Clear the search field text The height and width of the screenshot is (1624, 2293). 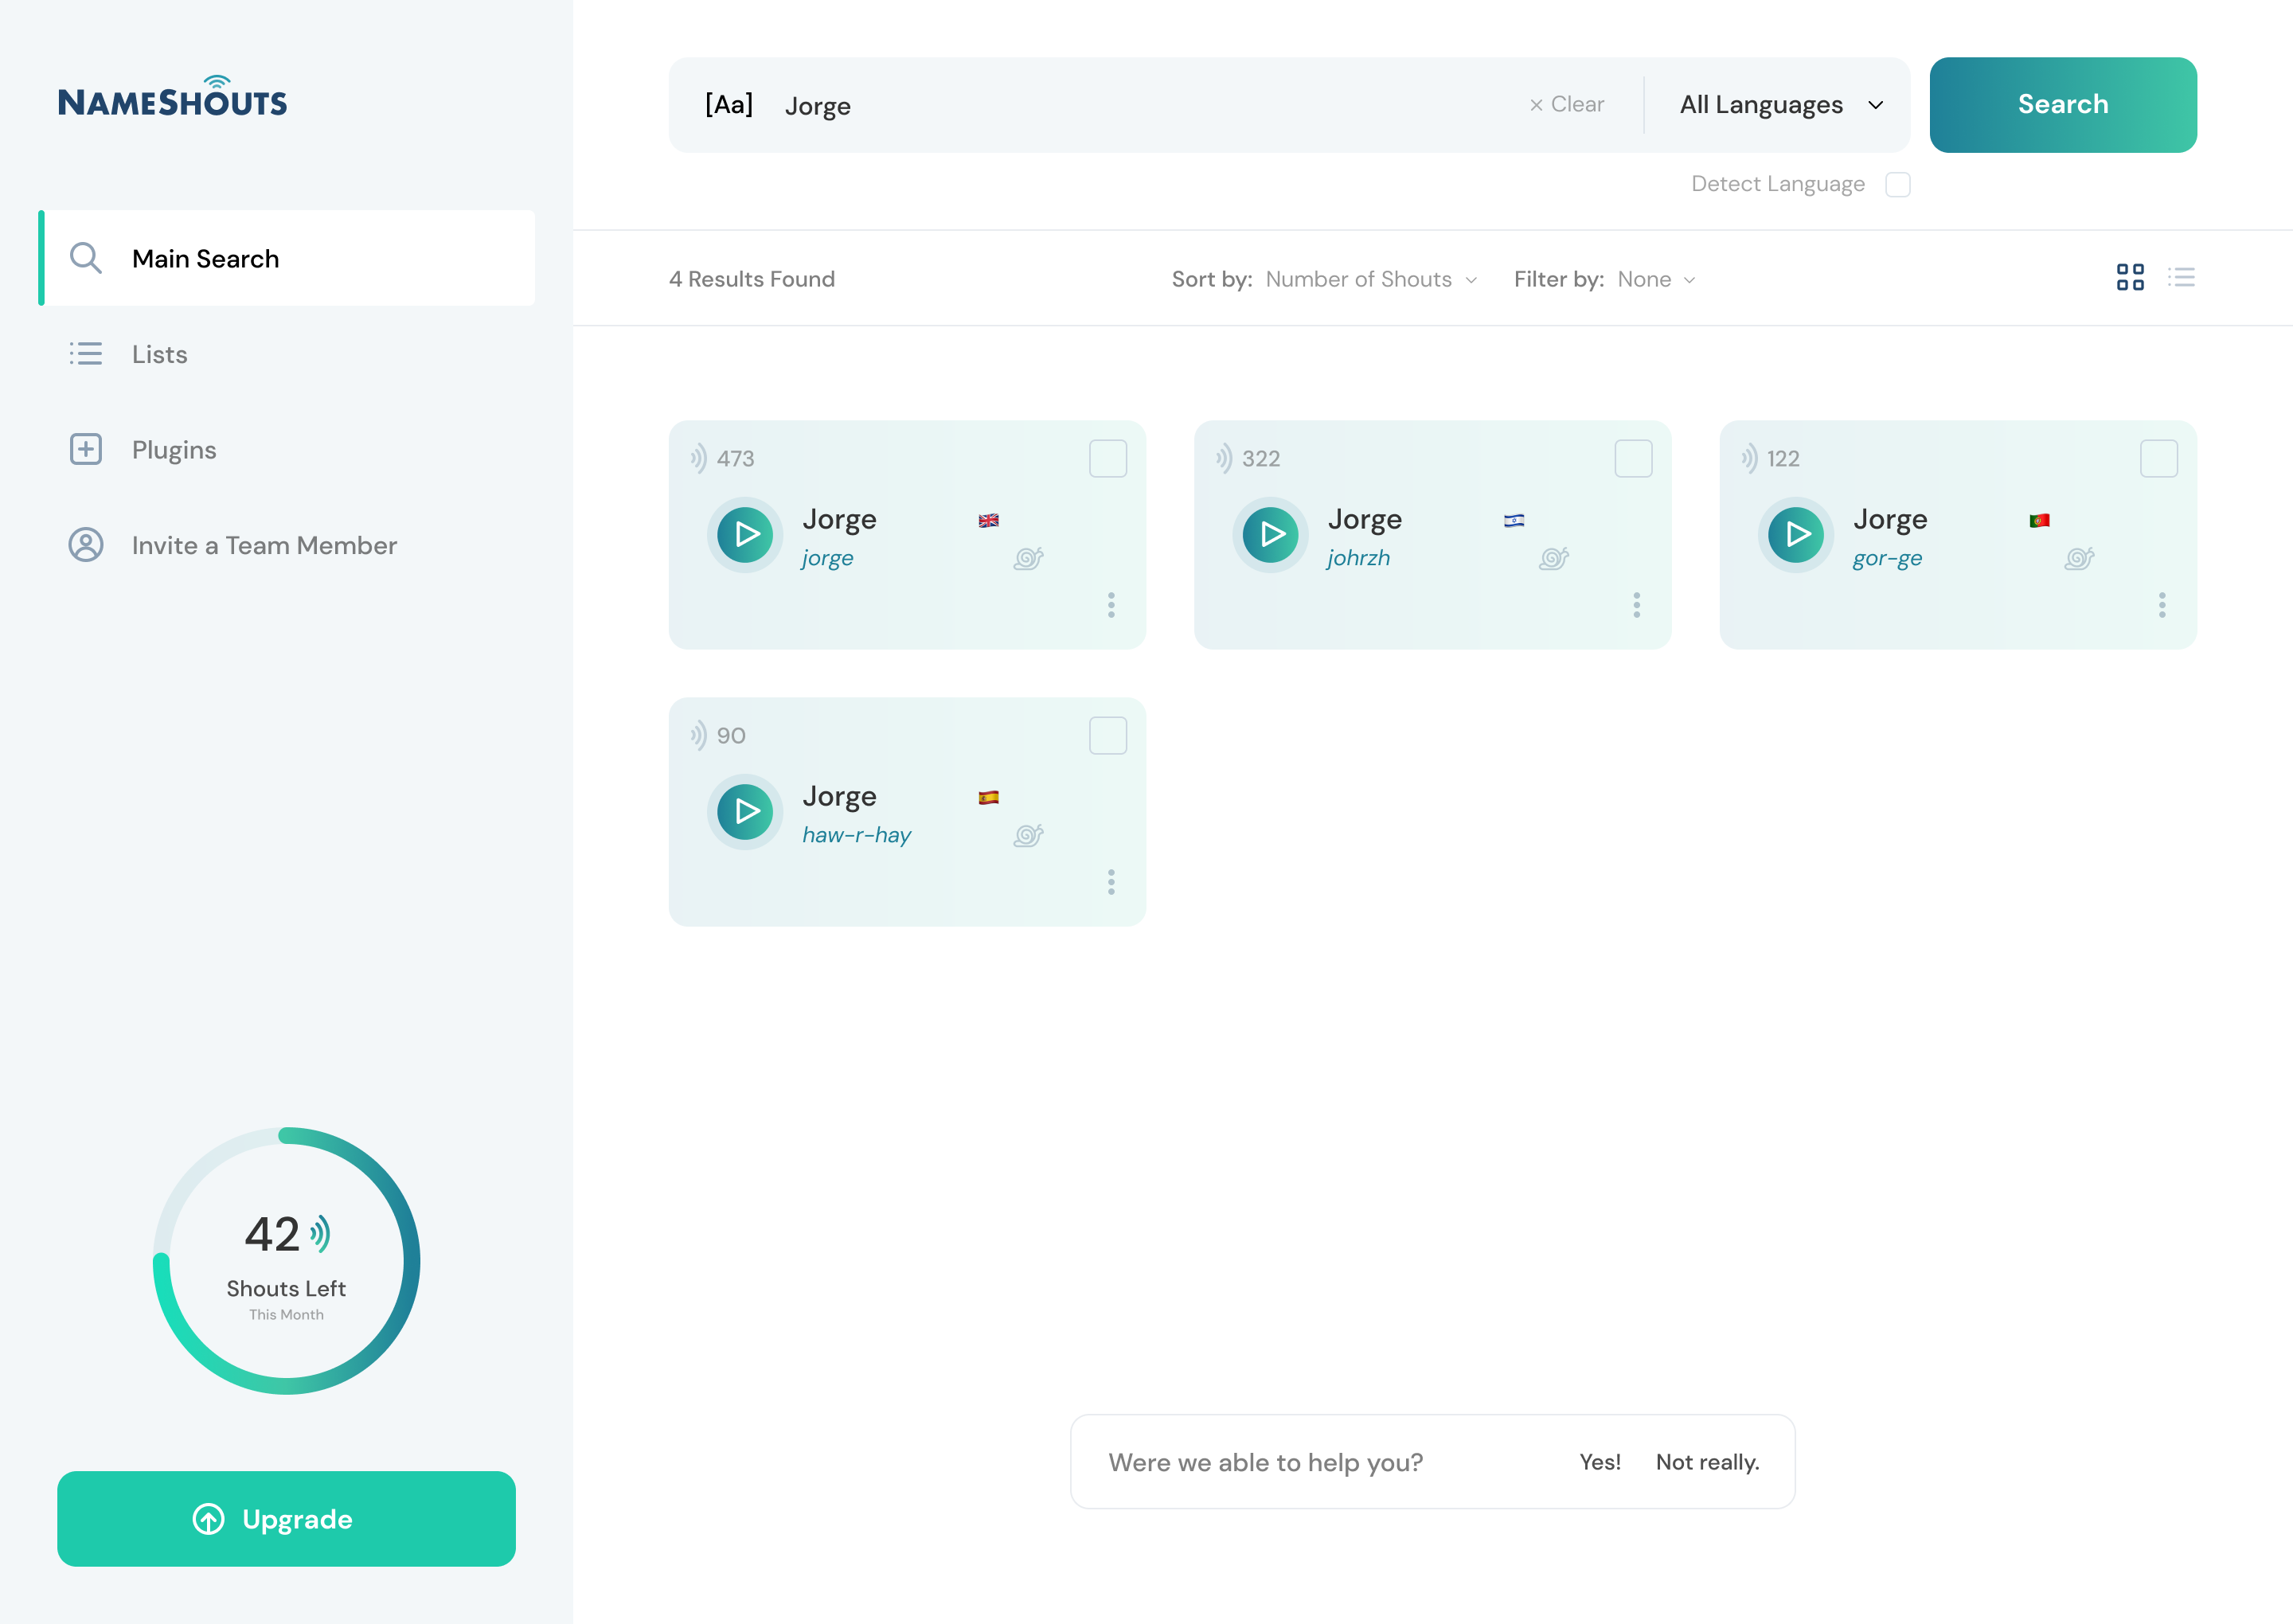point(1566,104)
